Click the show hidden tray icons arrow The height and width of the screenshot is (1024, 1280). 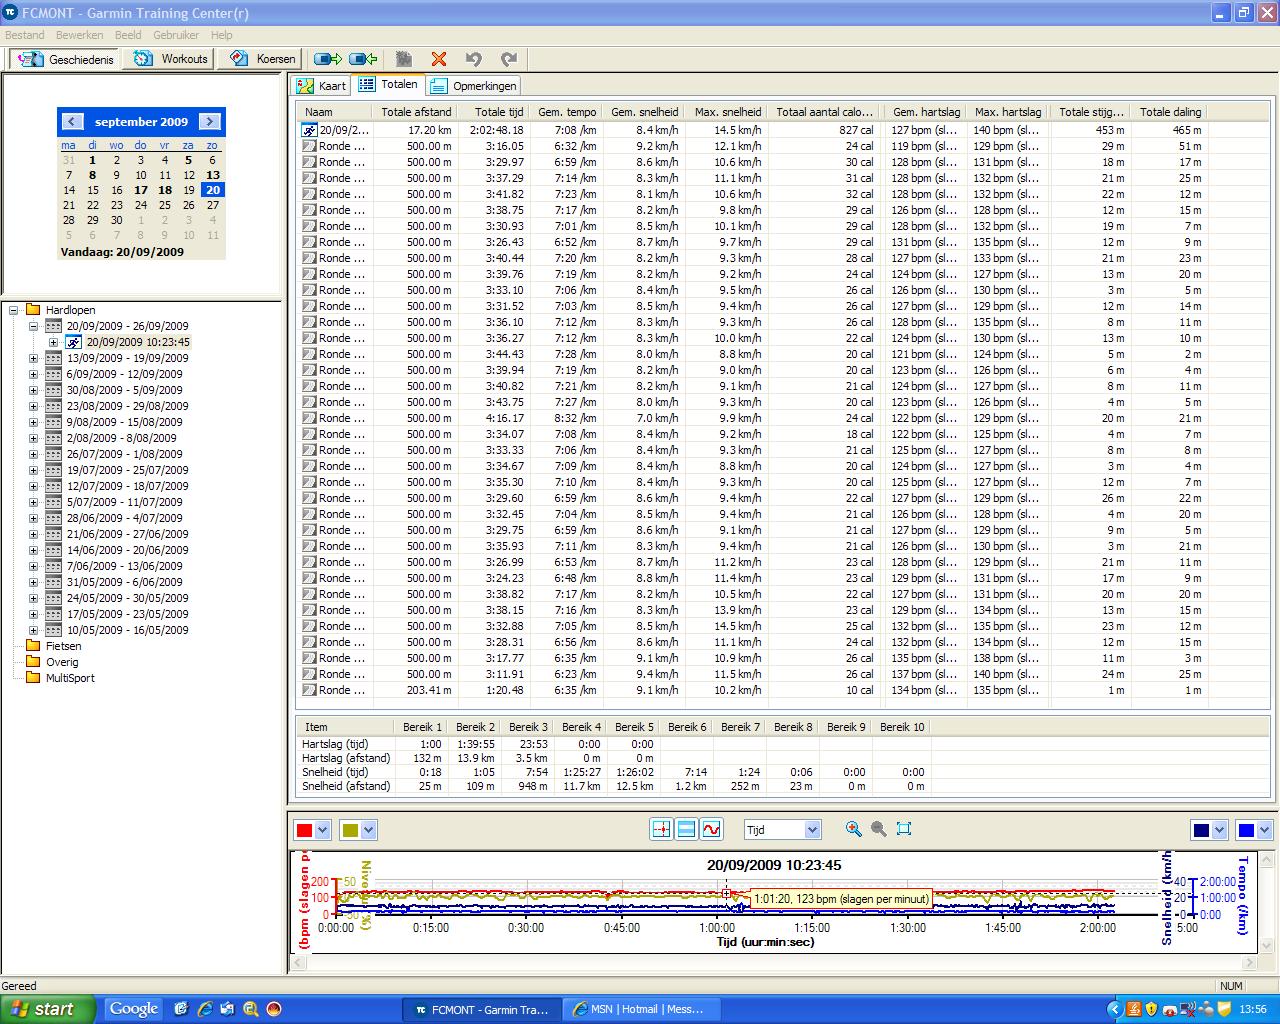pyautogui.click(x=1115, y=1009)
